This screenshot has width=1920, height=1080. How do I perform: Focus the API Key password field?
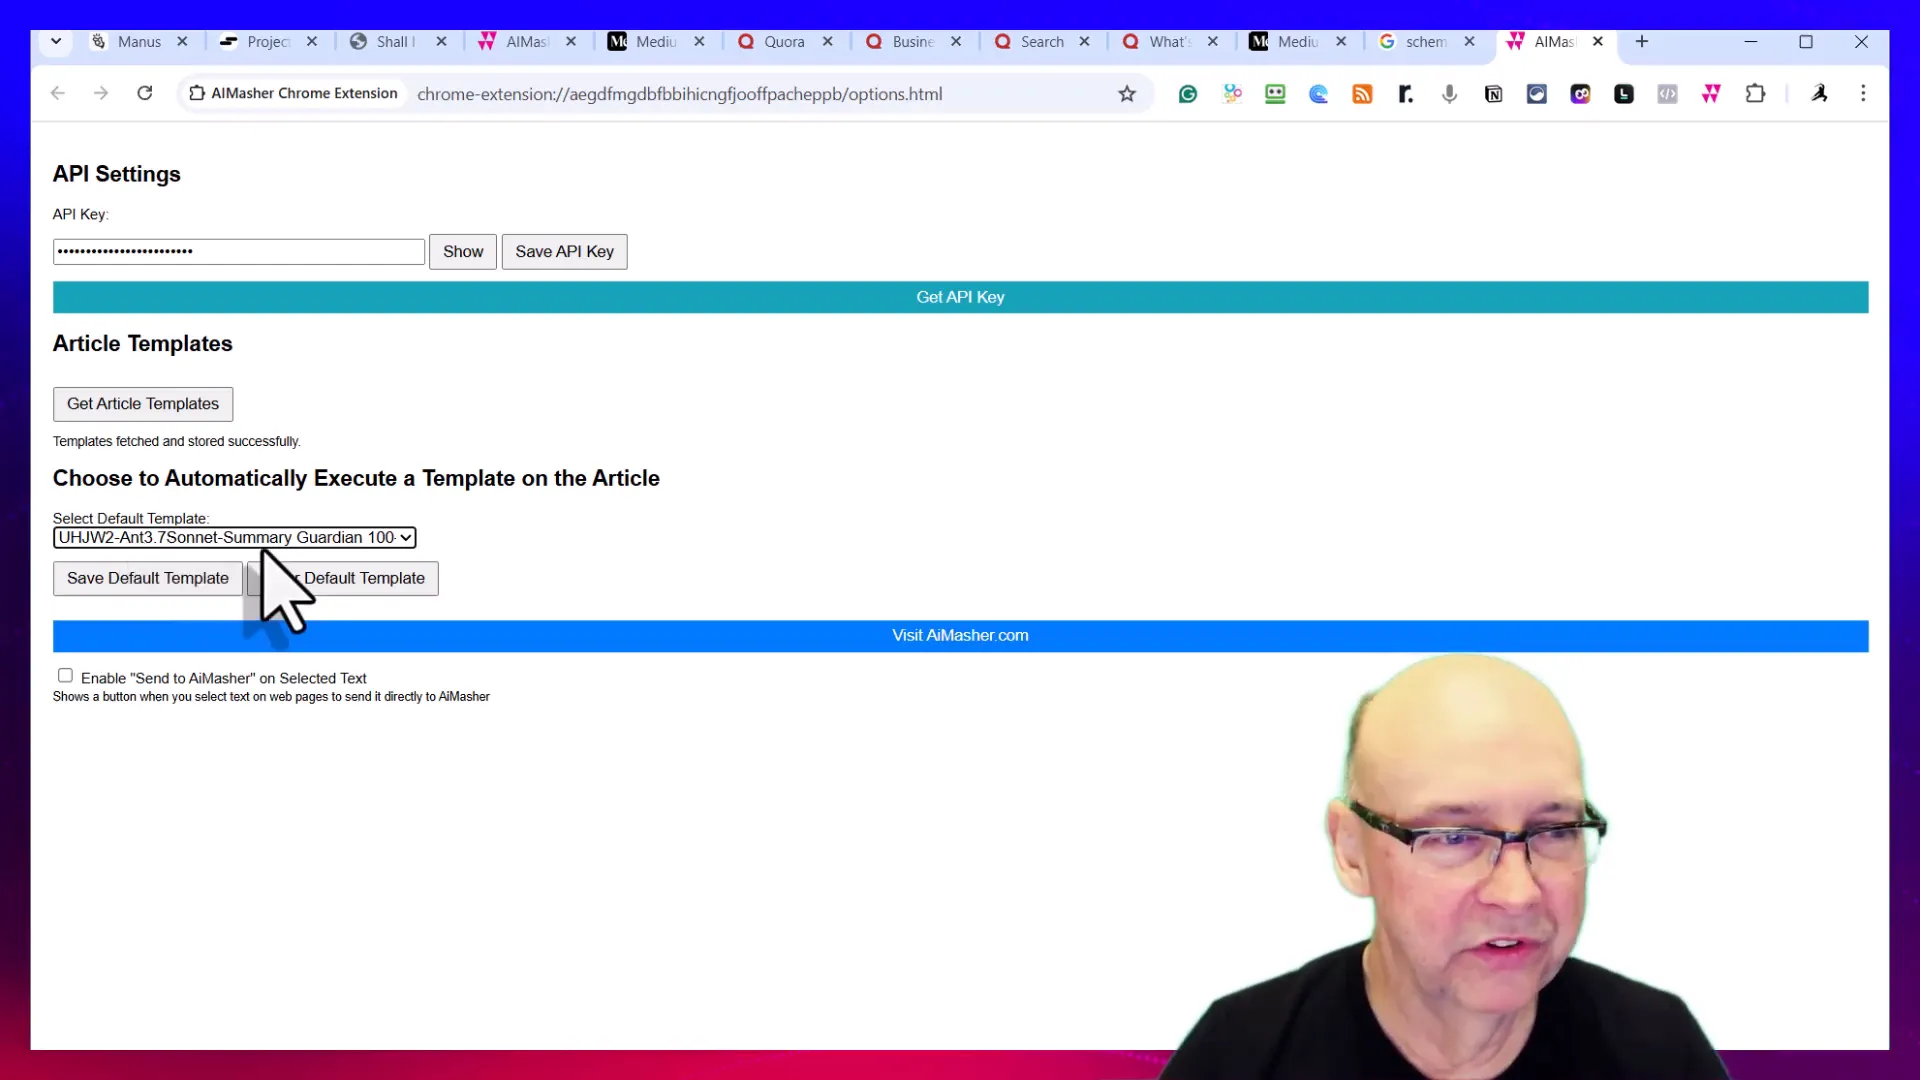click(239, 252)
